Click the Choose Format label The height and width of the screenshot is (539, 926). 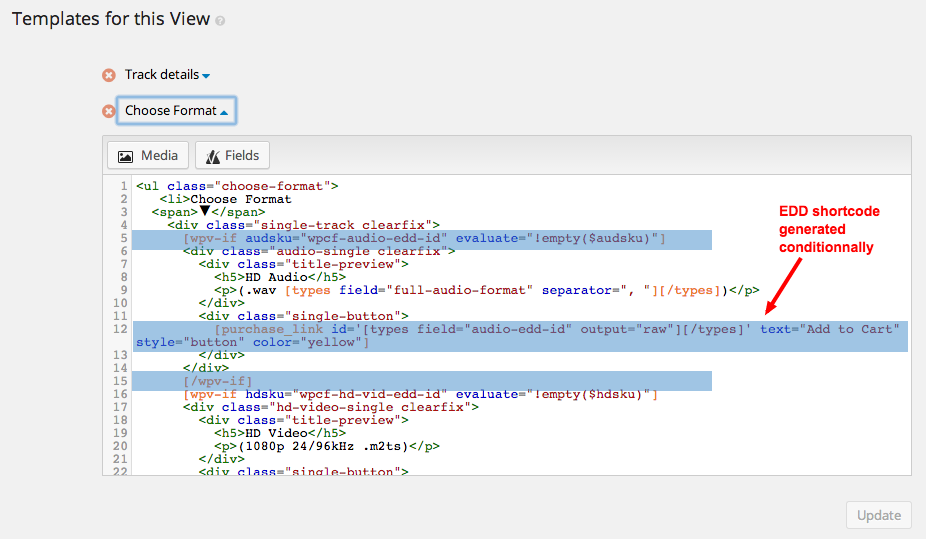171,111
